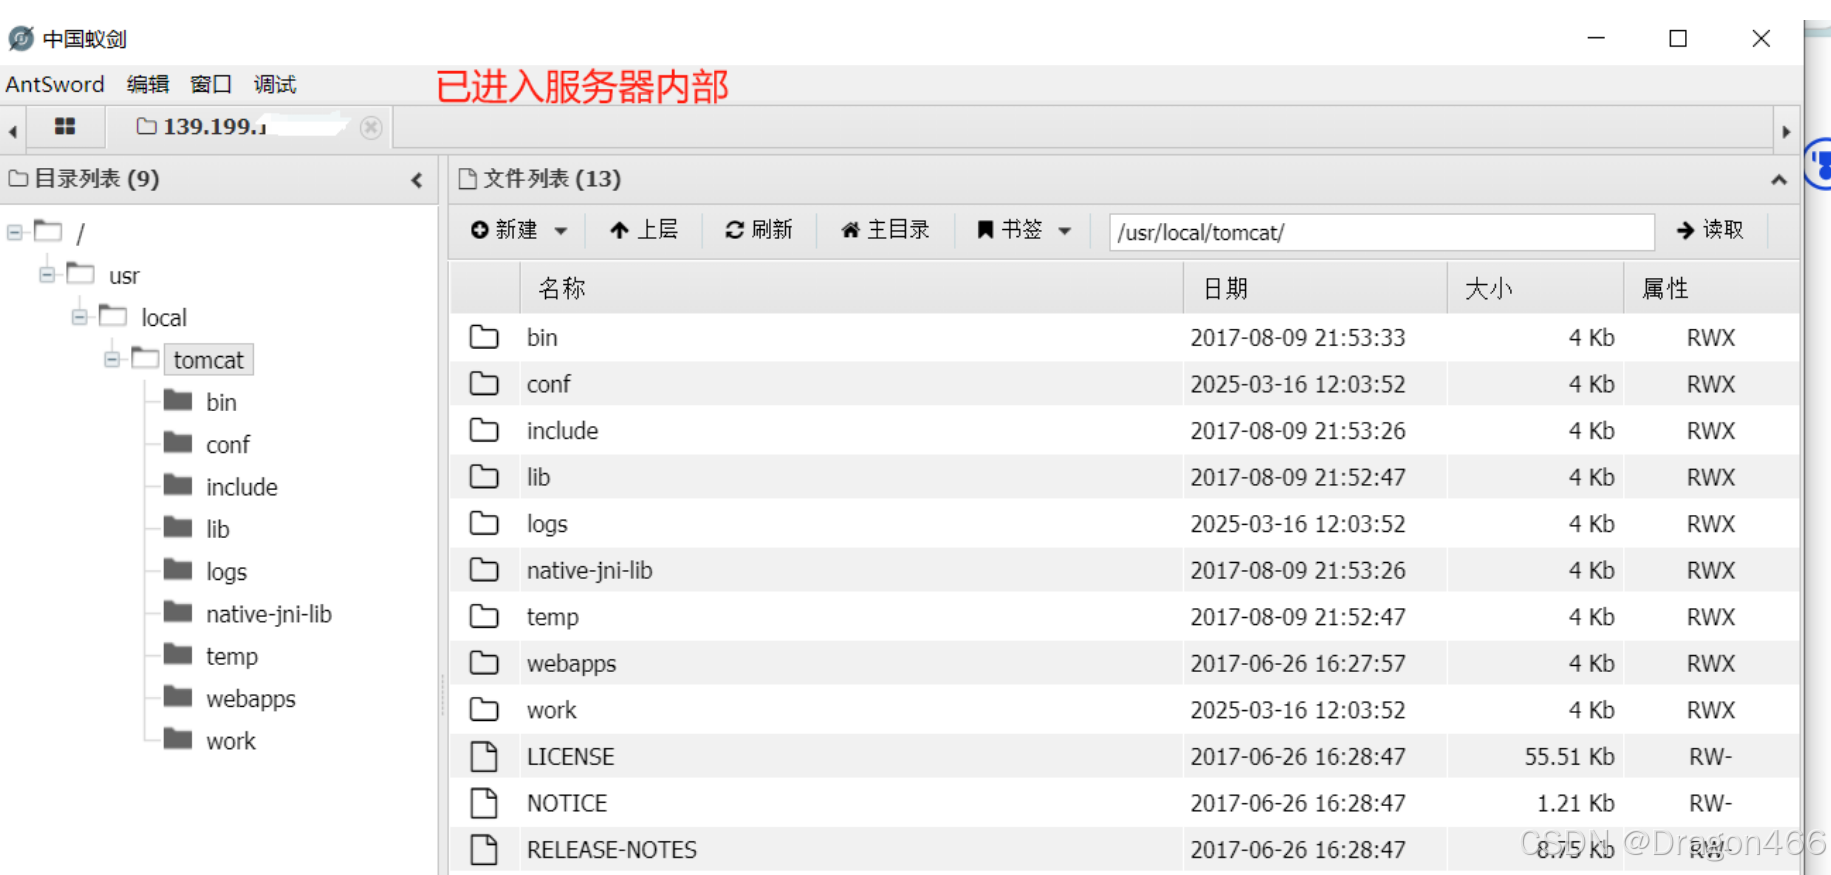This screenshot has width=1831, height=875.
Task: Sort files by the 名称 column header
Action: pyautogui.click(x=851, y=289)
